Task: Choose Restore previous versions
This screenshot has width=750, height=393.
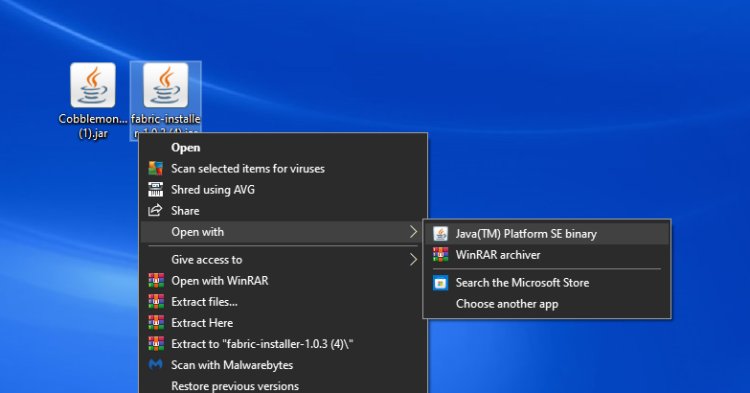Action: (x=283, y=385)
